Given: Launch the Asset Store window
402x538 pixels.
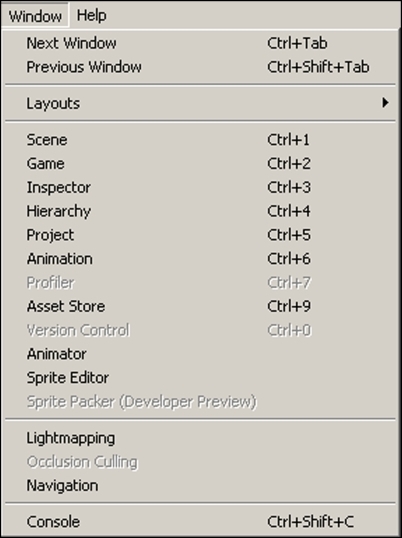Looking at the screenshot, I should [200, 306].
